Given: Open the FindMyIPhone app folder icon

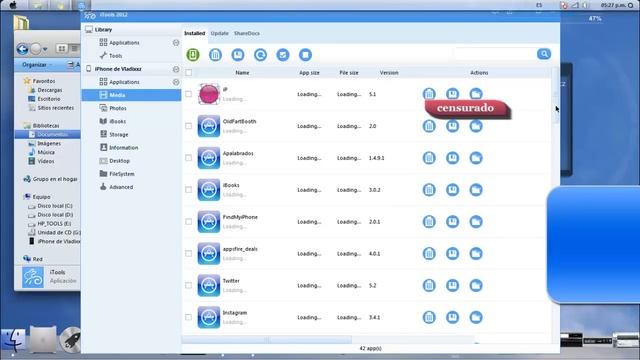Looking at the screenshot, I should (476, 222).
